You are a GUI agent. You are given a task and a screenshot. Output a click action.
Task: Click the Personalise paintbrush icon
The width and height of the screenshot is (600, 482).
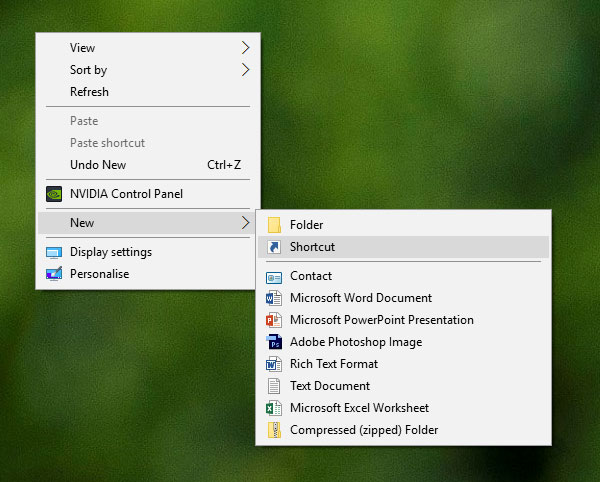pyautogui.click(x=54, y=274)
